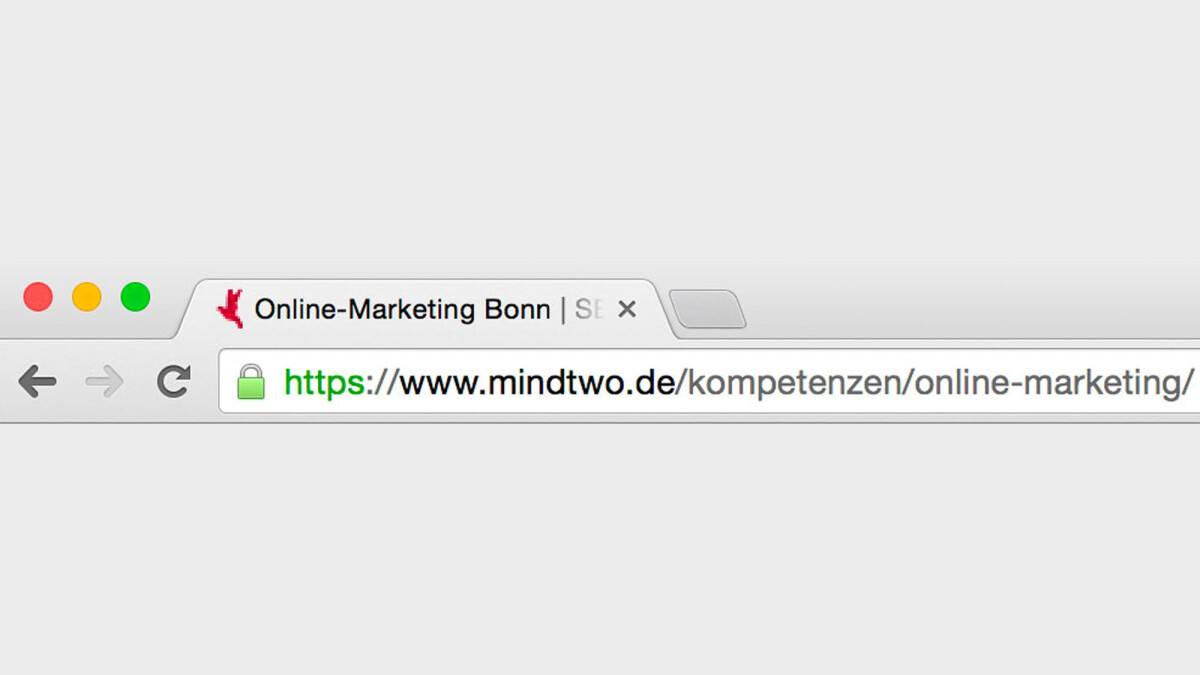Maximize the window with the green button
This screenshot has width=1200, height=675.
coord(135,297)
